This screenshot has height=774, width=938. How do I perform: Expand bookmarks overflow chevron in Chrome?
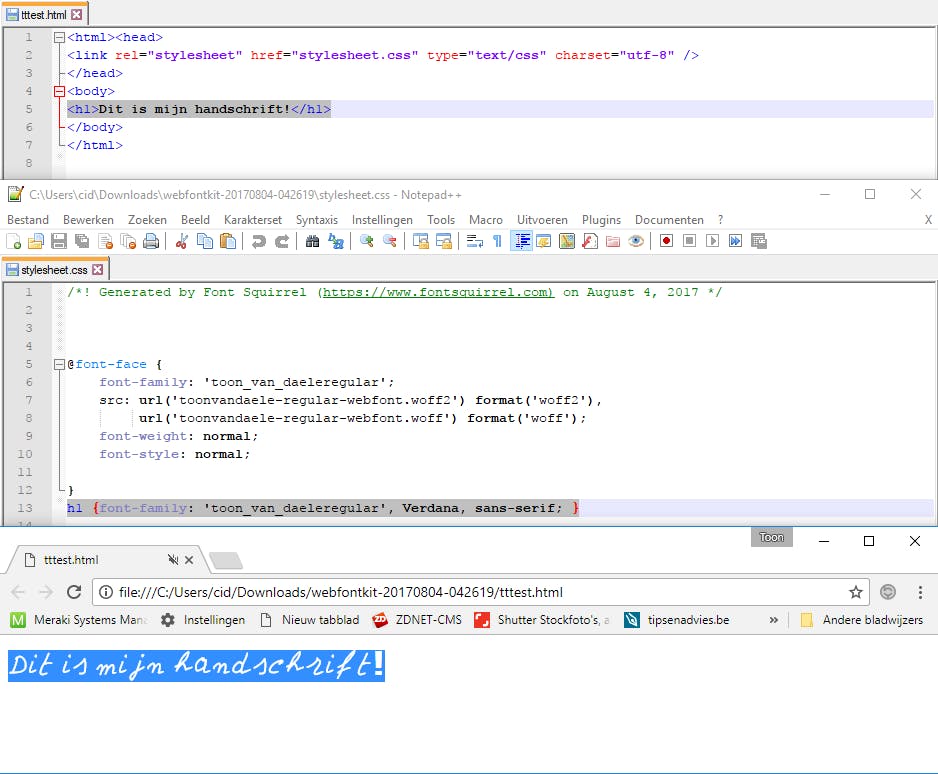click(x=773, y=620)
